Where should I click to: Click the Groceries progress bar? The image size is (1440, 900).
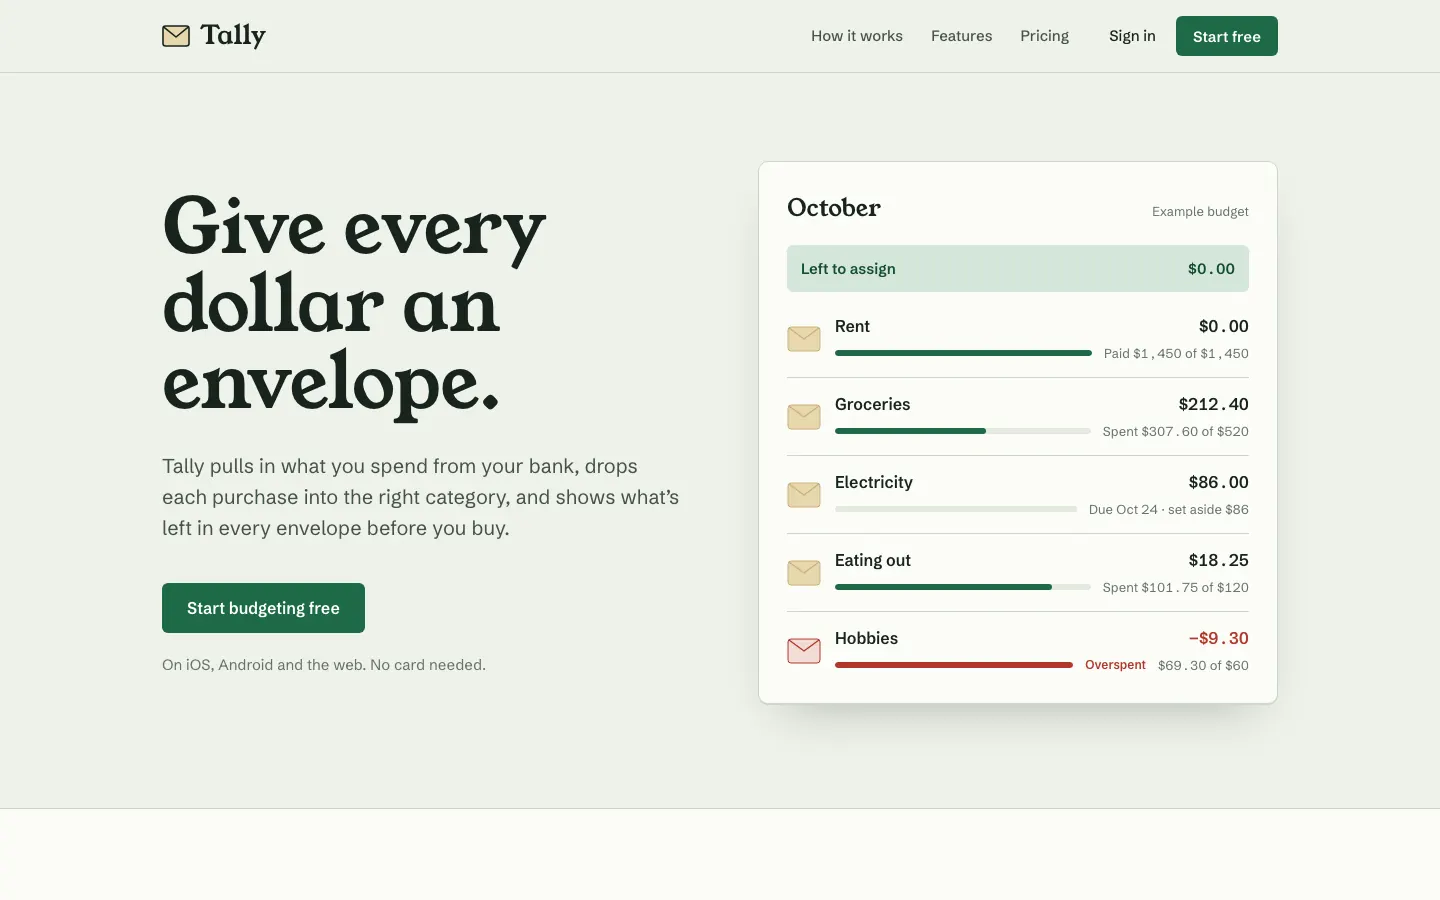(963, 431)
